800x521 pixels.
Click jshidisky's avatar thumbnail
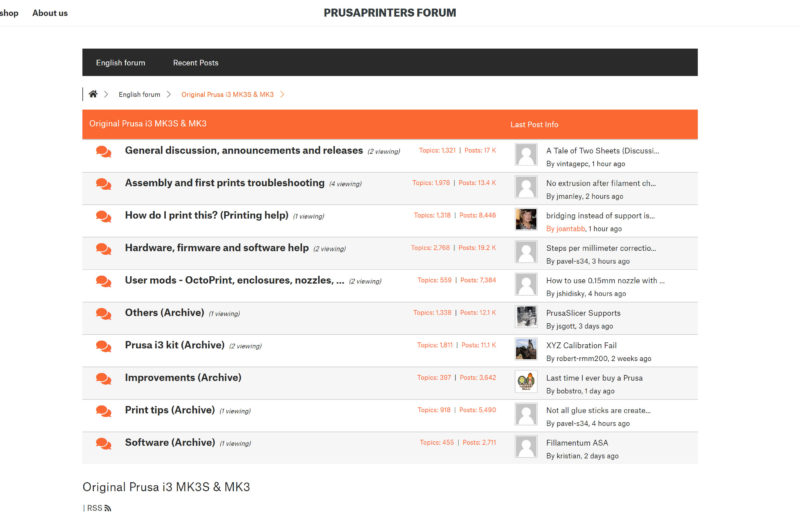526,284
